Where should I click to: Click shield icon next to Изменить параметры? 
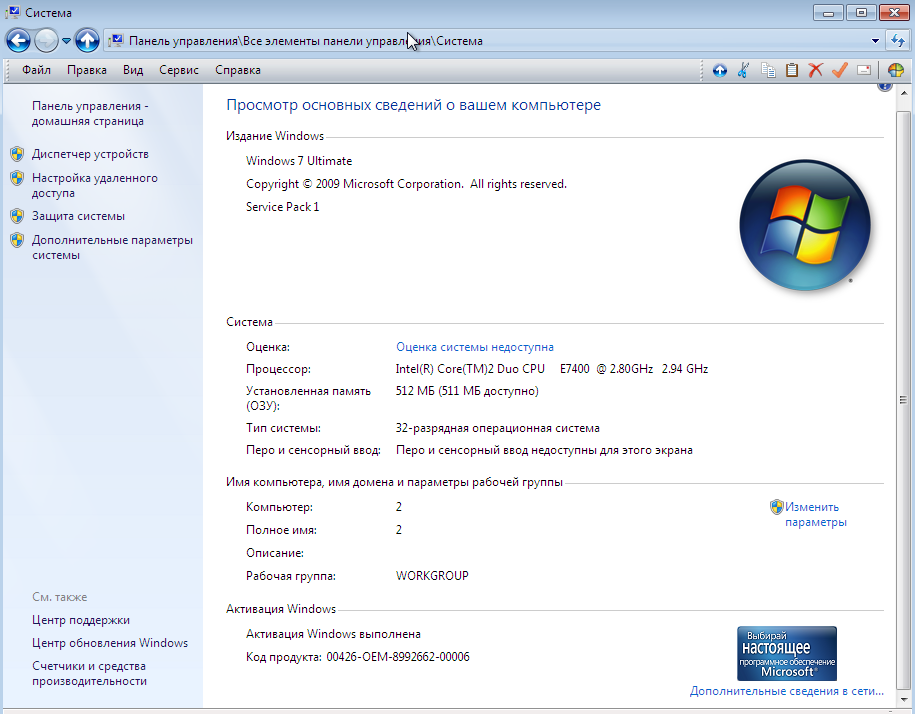tap(776, 507)
